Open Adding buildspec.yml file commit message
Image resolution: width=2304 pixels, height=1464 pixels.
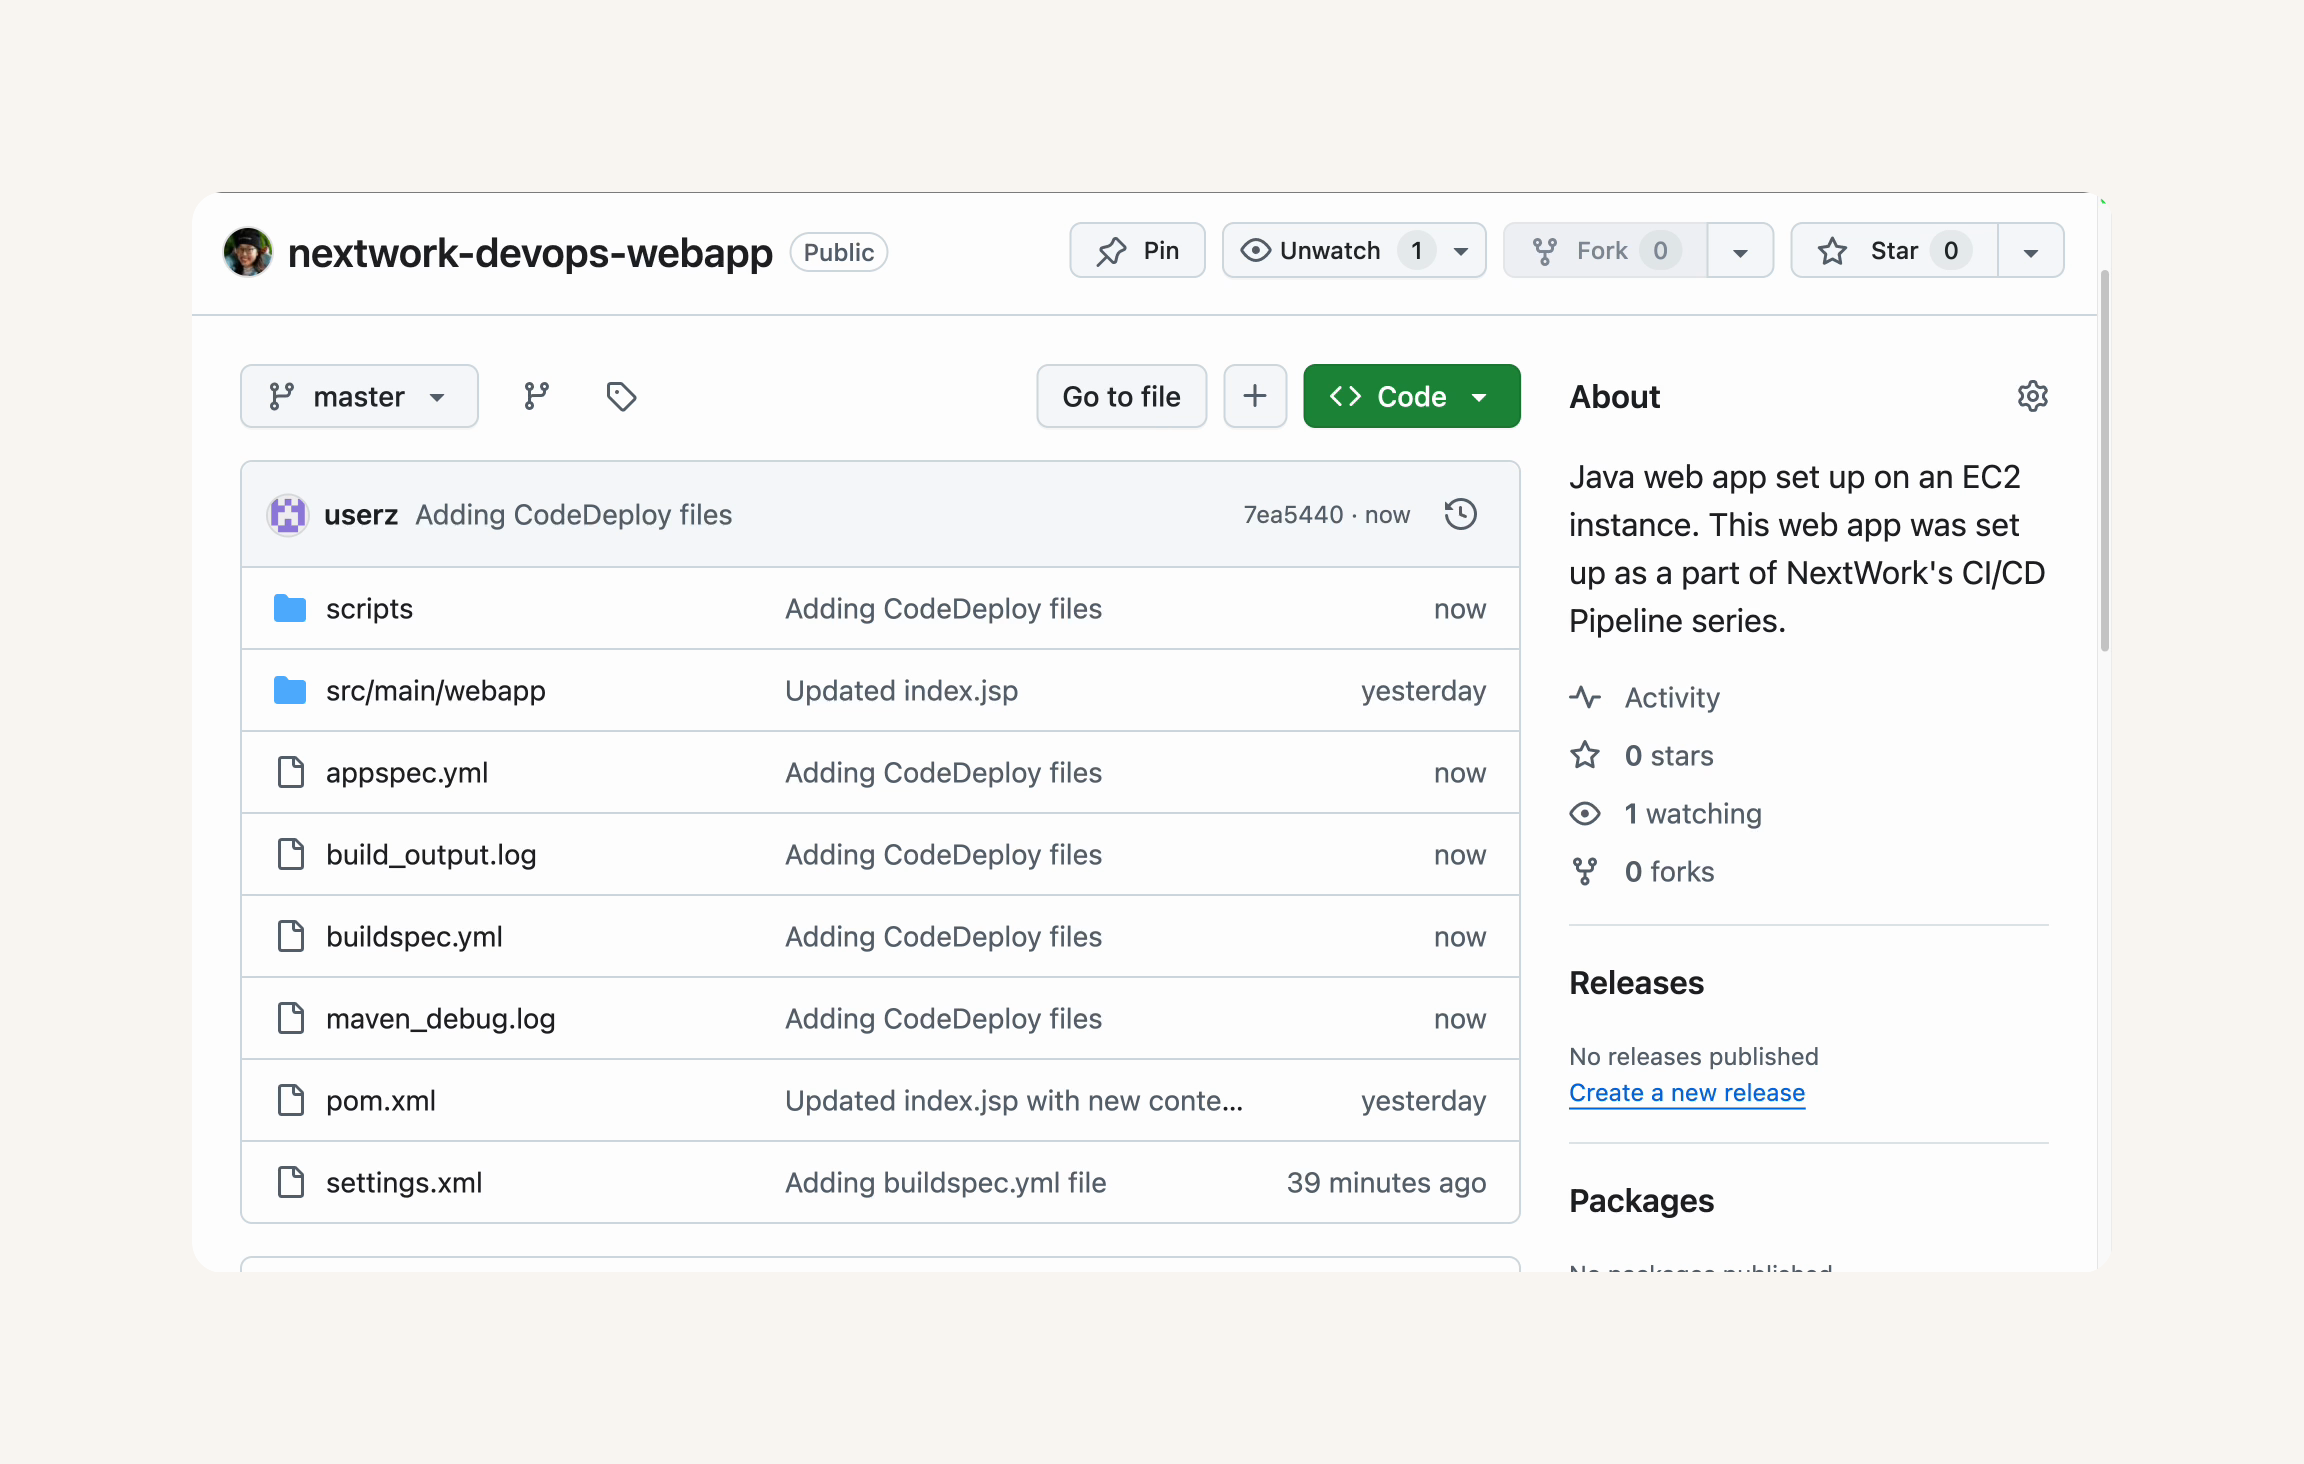945,1183
